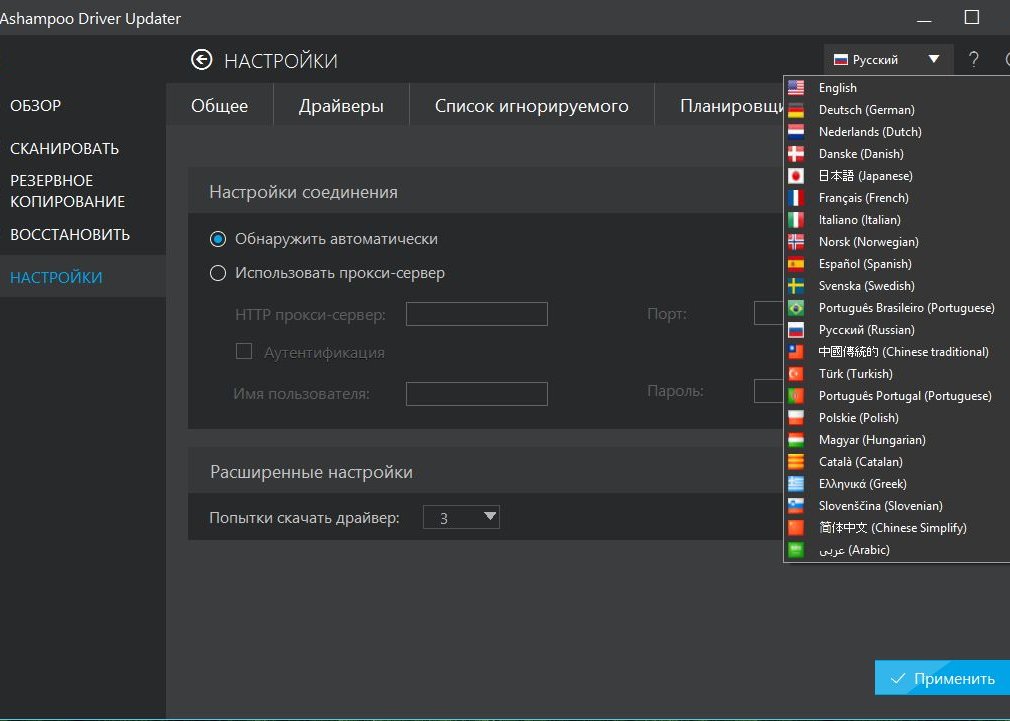Click the Применить button
Image resolution: width=1010 pixels, height=721 pixels.
pyautogui.click(x=942, y=678)
